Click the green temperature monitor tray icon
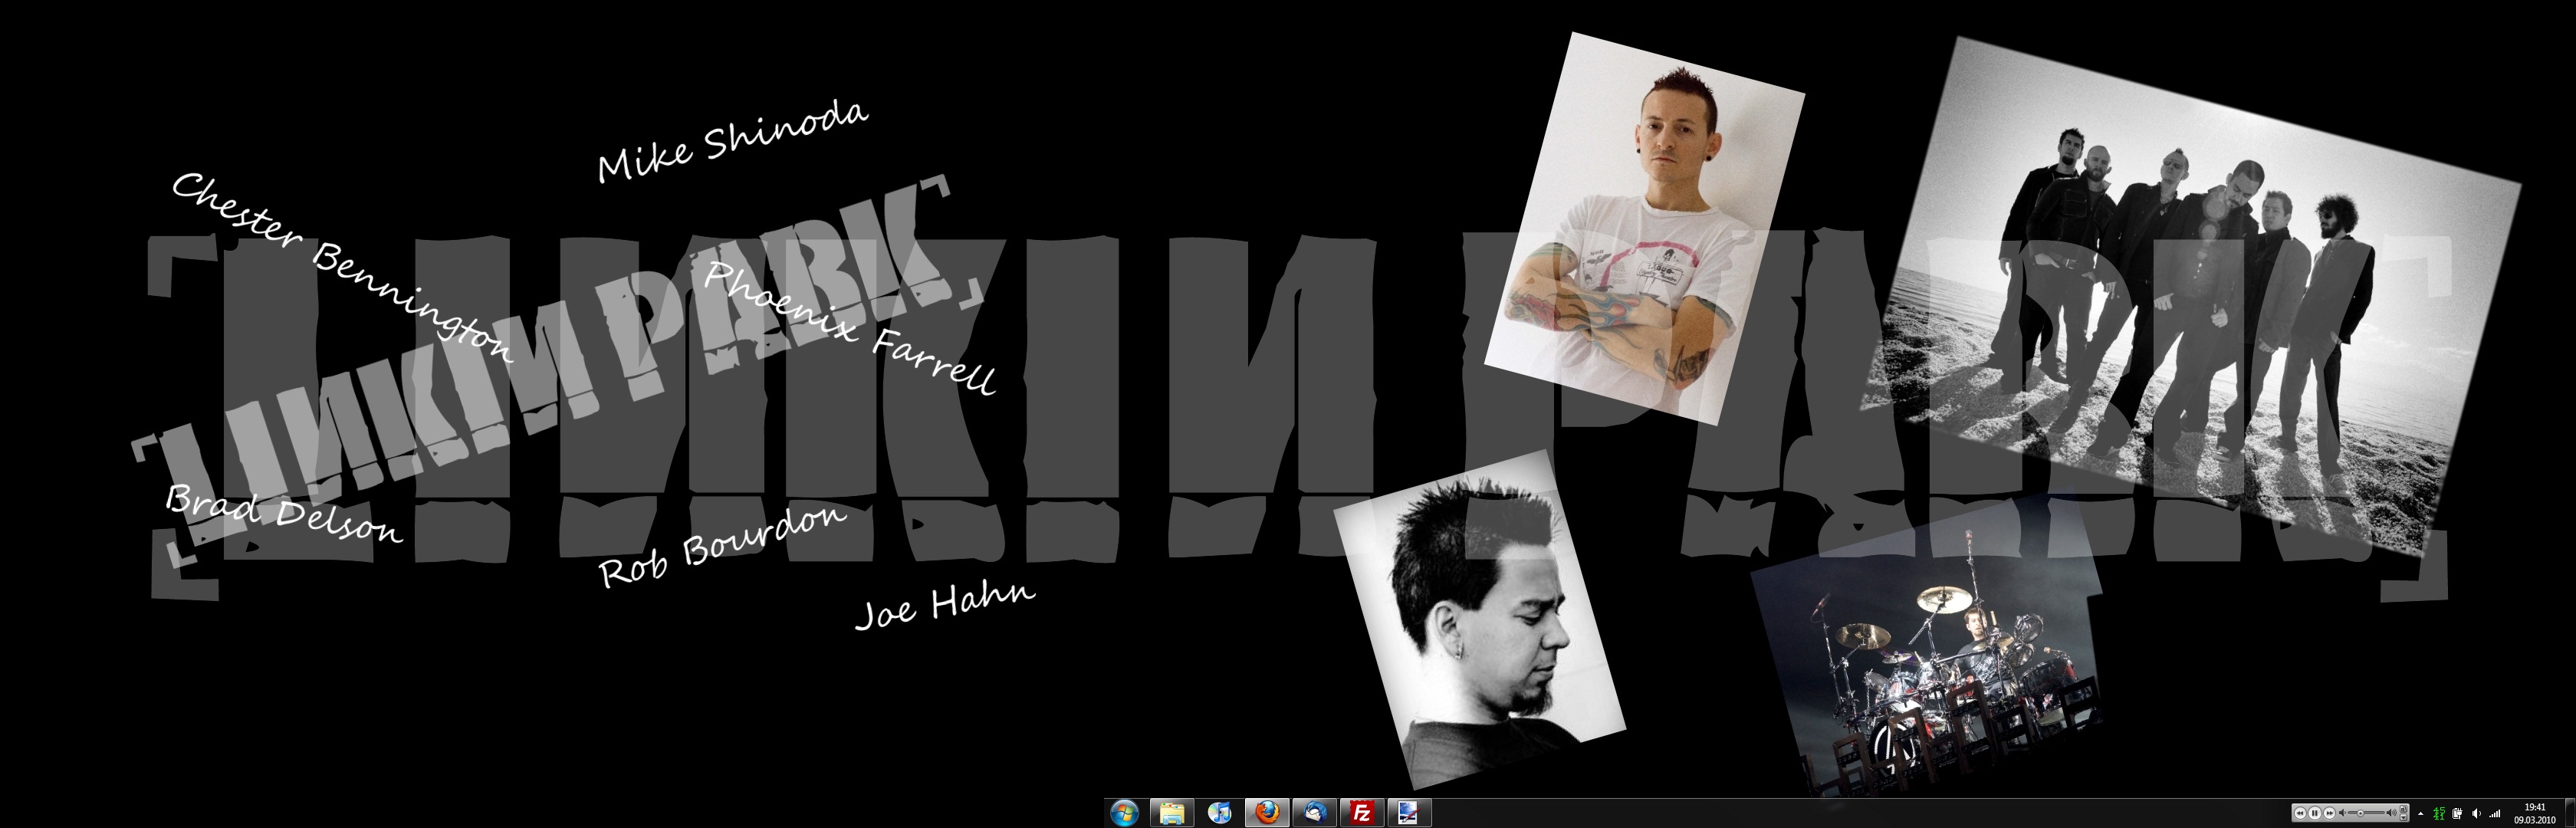The image size is (2576, 828). (x=2439, y=814)
